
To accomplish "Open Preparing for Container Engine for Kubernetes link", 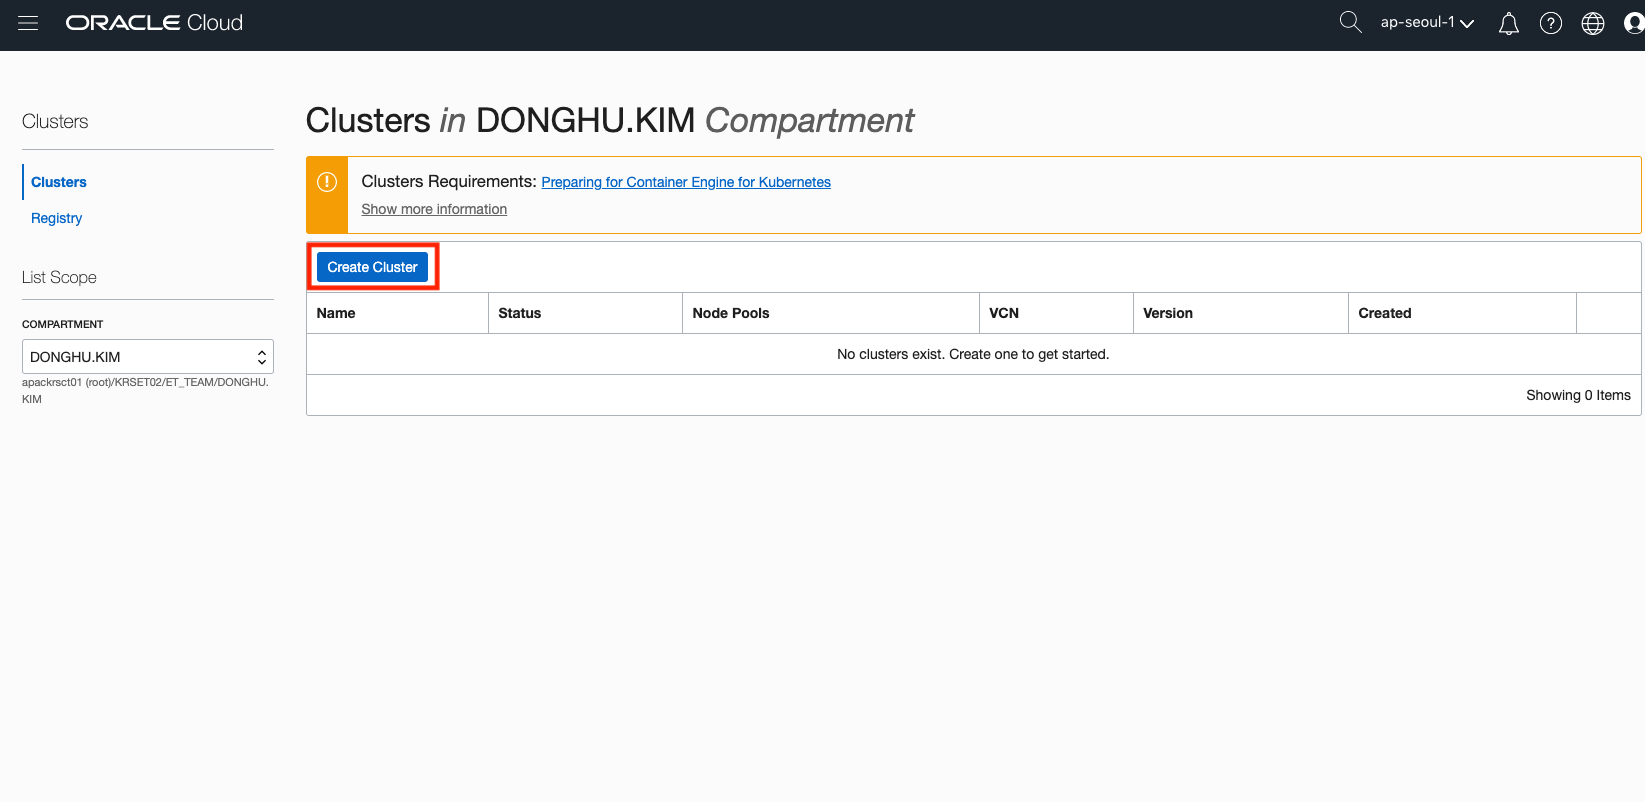I will click(x=686, y=182).
